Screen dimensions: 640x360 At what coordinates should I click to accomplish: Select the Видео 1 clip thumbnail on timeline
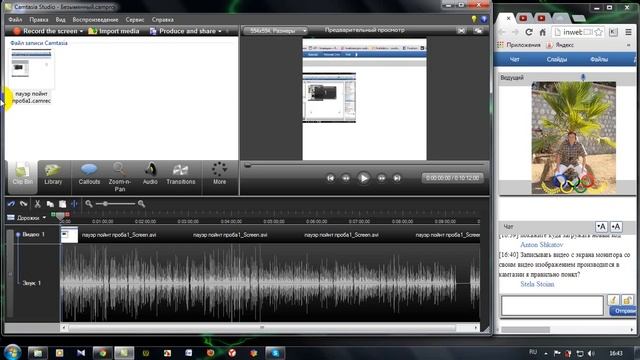point(69,235)
